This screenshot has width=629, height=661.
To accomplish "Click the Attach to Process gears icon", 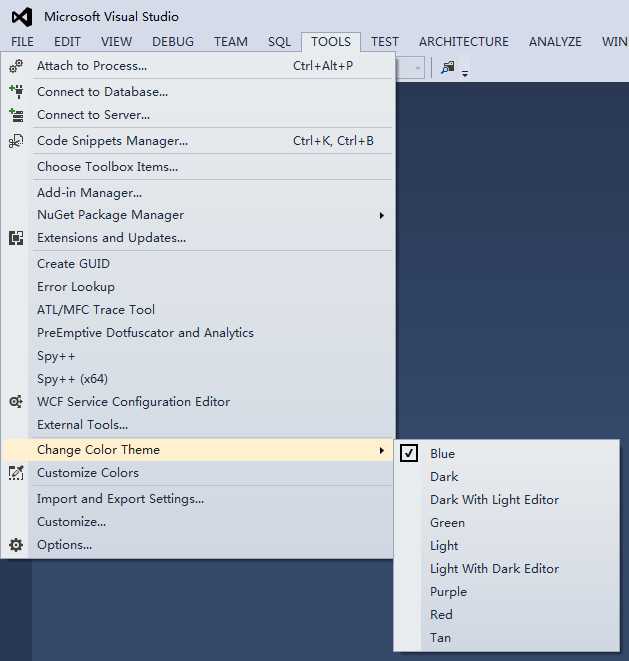I will [16, 66].
